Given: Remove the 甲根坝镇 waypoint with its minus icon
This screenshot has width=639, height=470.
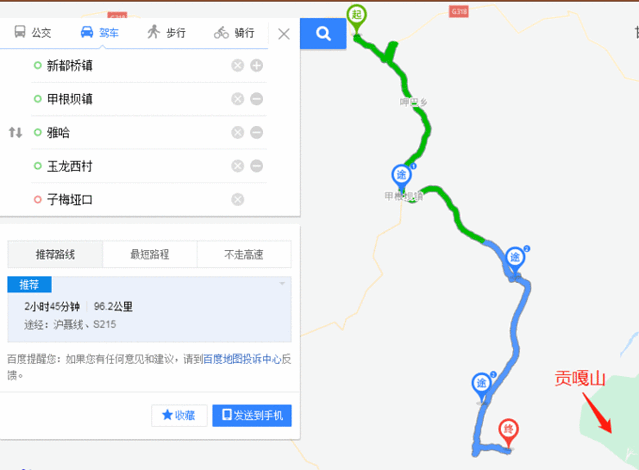Looking at the screenshot, I should [256, 99].
